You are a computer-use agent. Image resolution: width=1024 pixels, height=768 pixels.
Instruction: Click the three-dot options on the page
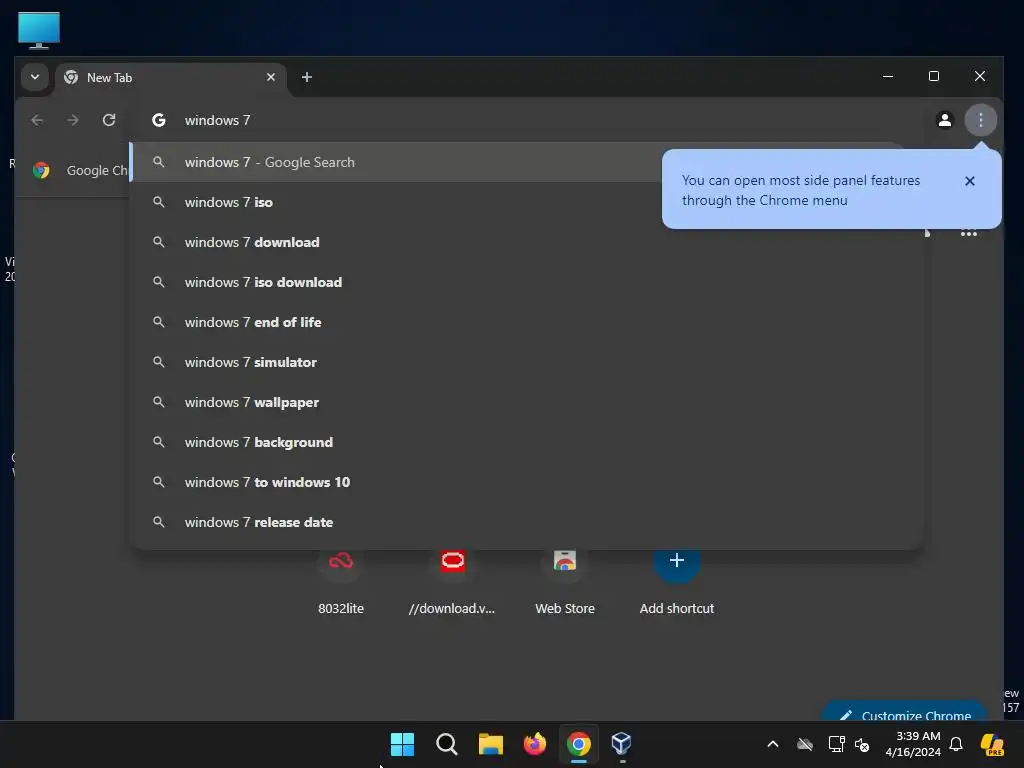968,234
